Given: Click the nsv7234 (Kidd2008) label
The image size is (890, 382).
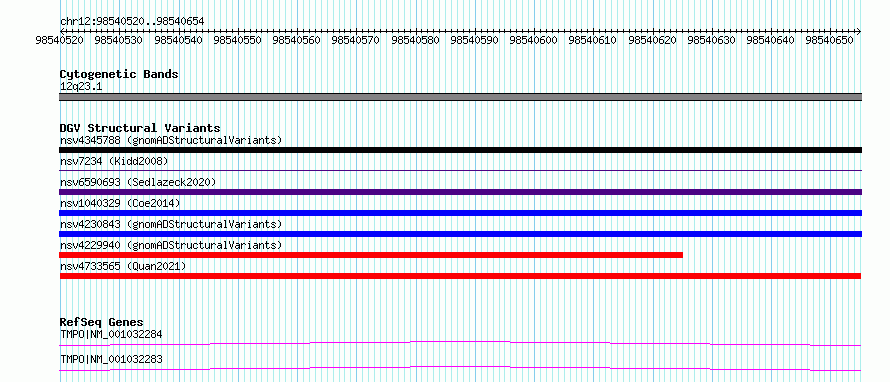Looking at the screenshot, I should tap(114, 161).
